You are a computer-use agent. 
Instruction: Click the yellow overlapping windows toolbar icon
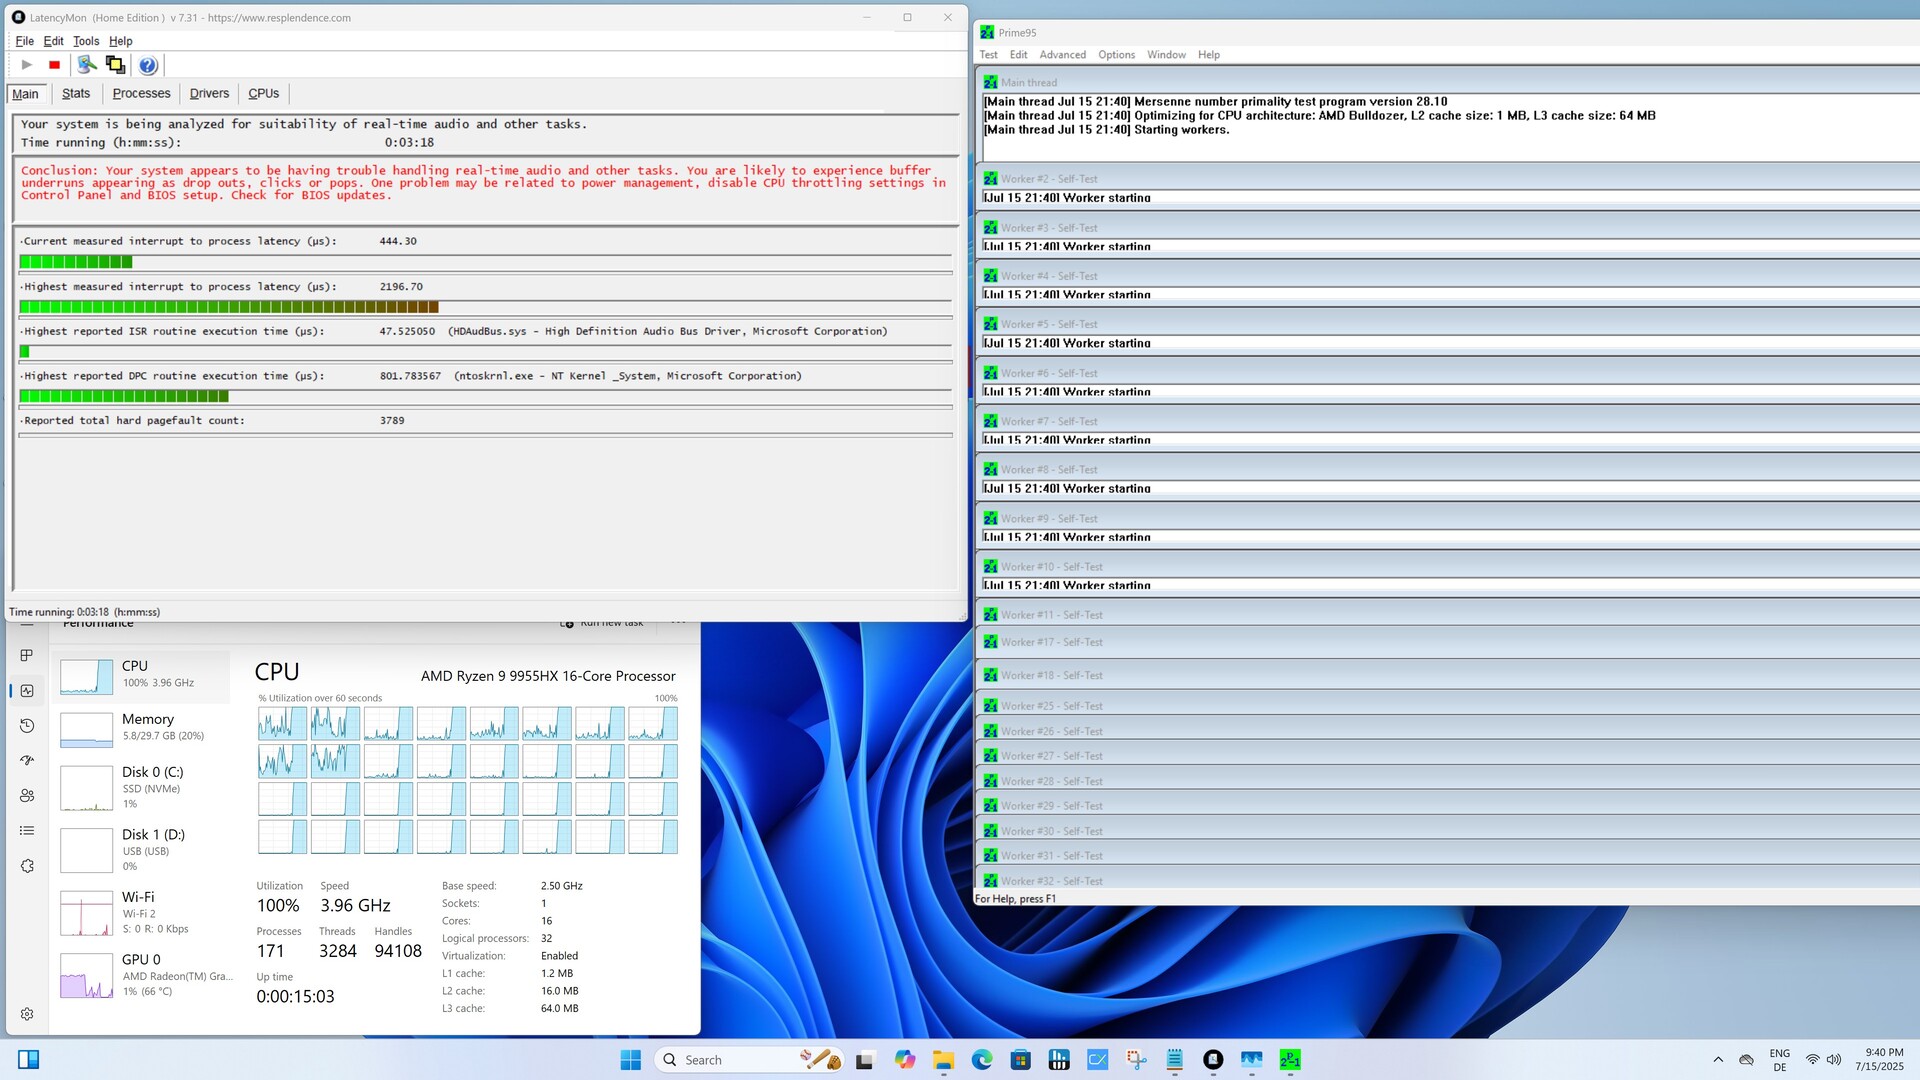click(x=115, y=65)
